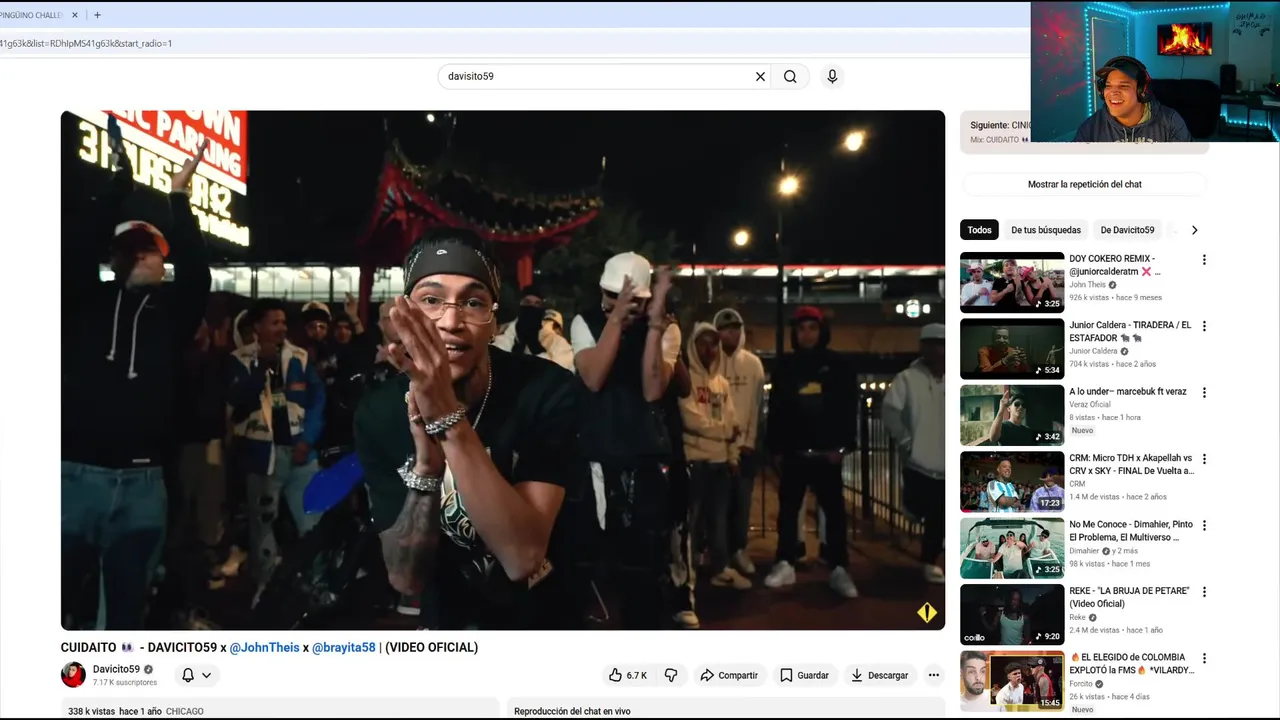Open options for EL ELEGIDO DE COLOMBIA
Screen dimensions: 1280x720
point(1204,658)
